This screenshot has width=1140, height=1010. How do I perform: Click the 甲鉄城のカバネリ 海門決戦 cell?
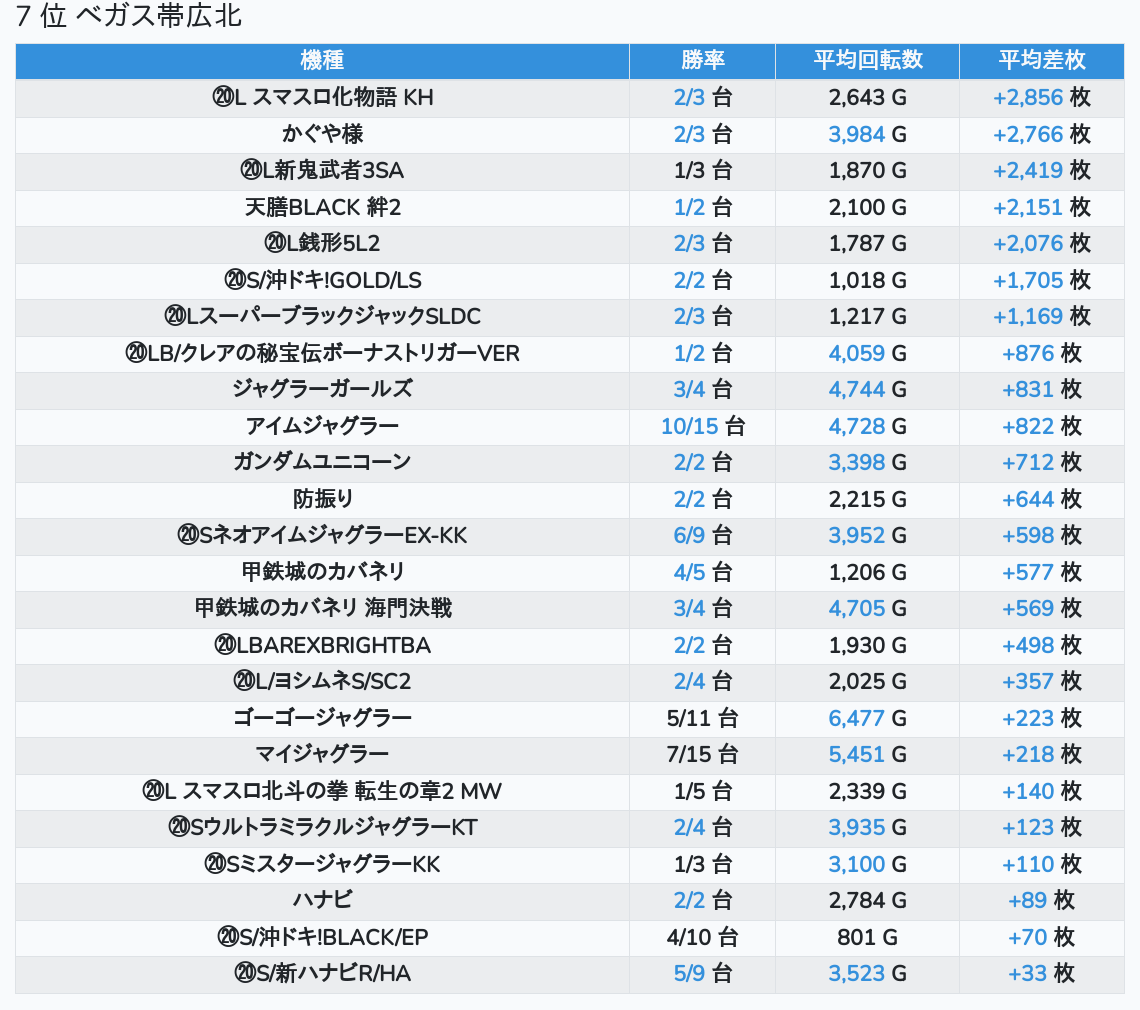click(x=322, y=608)
